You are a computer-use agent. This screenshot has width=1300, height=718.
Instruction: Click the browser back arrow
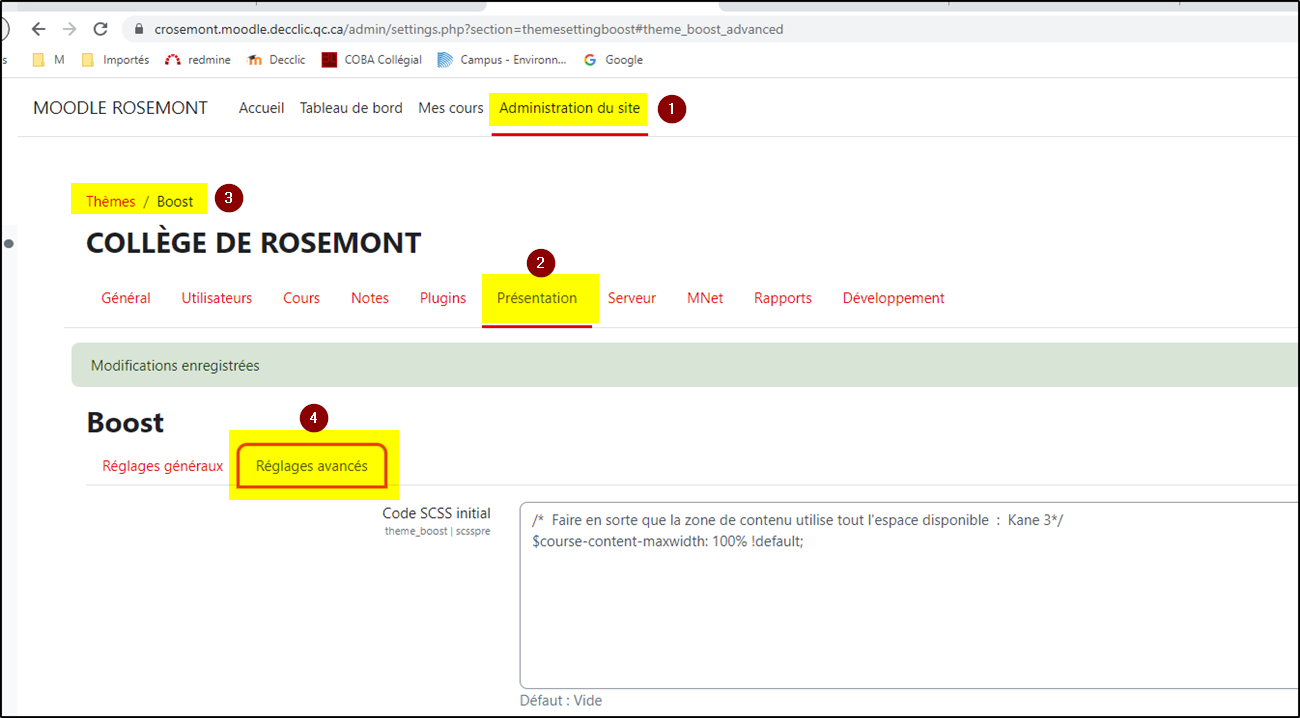tap(38, 29)
